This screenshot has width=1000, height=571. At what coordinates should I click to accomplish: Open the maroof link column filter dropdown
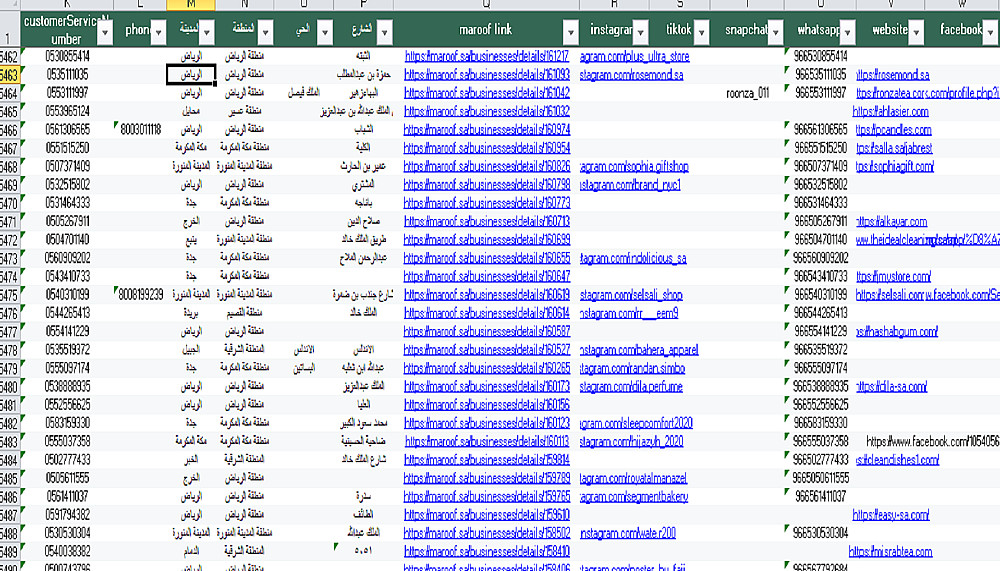pos(571,32)
